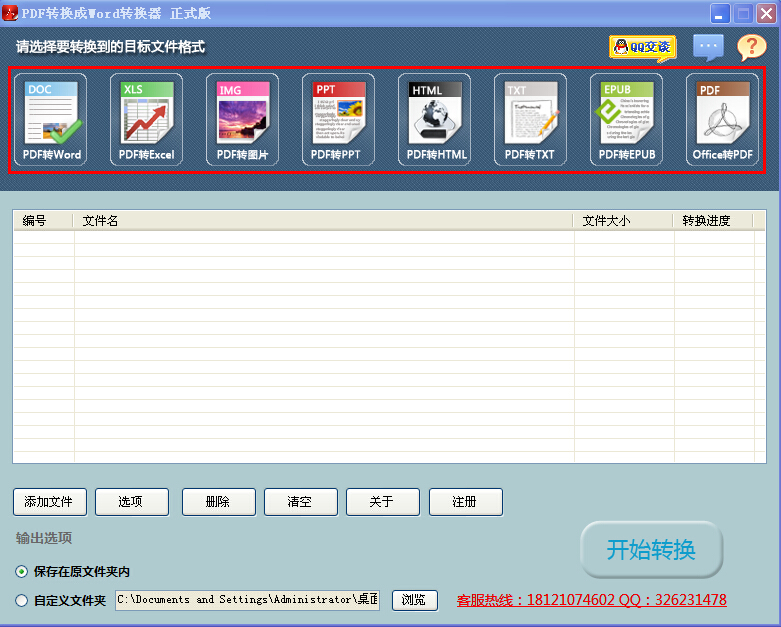
Task: Click the 注册 register button
Action: 466,502
